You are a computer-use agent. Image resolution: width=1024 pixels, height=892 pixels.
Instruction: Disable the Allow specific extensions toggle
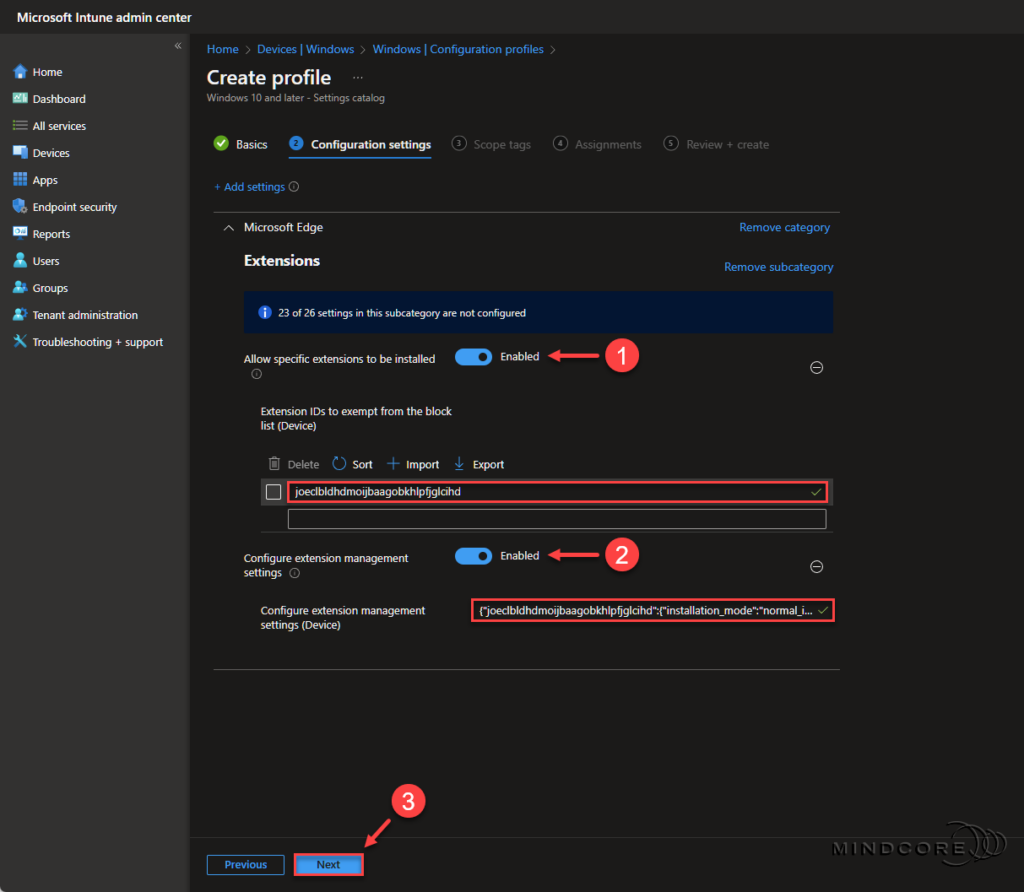click(x=473, y=356)
